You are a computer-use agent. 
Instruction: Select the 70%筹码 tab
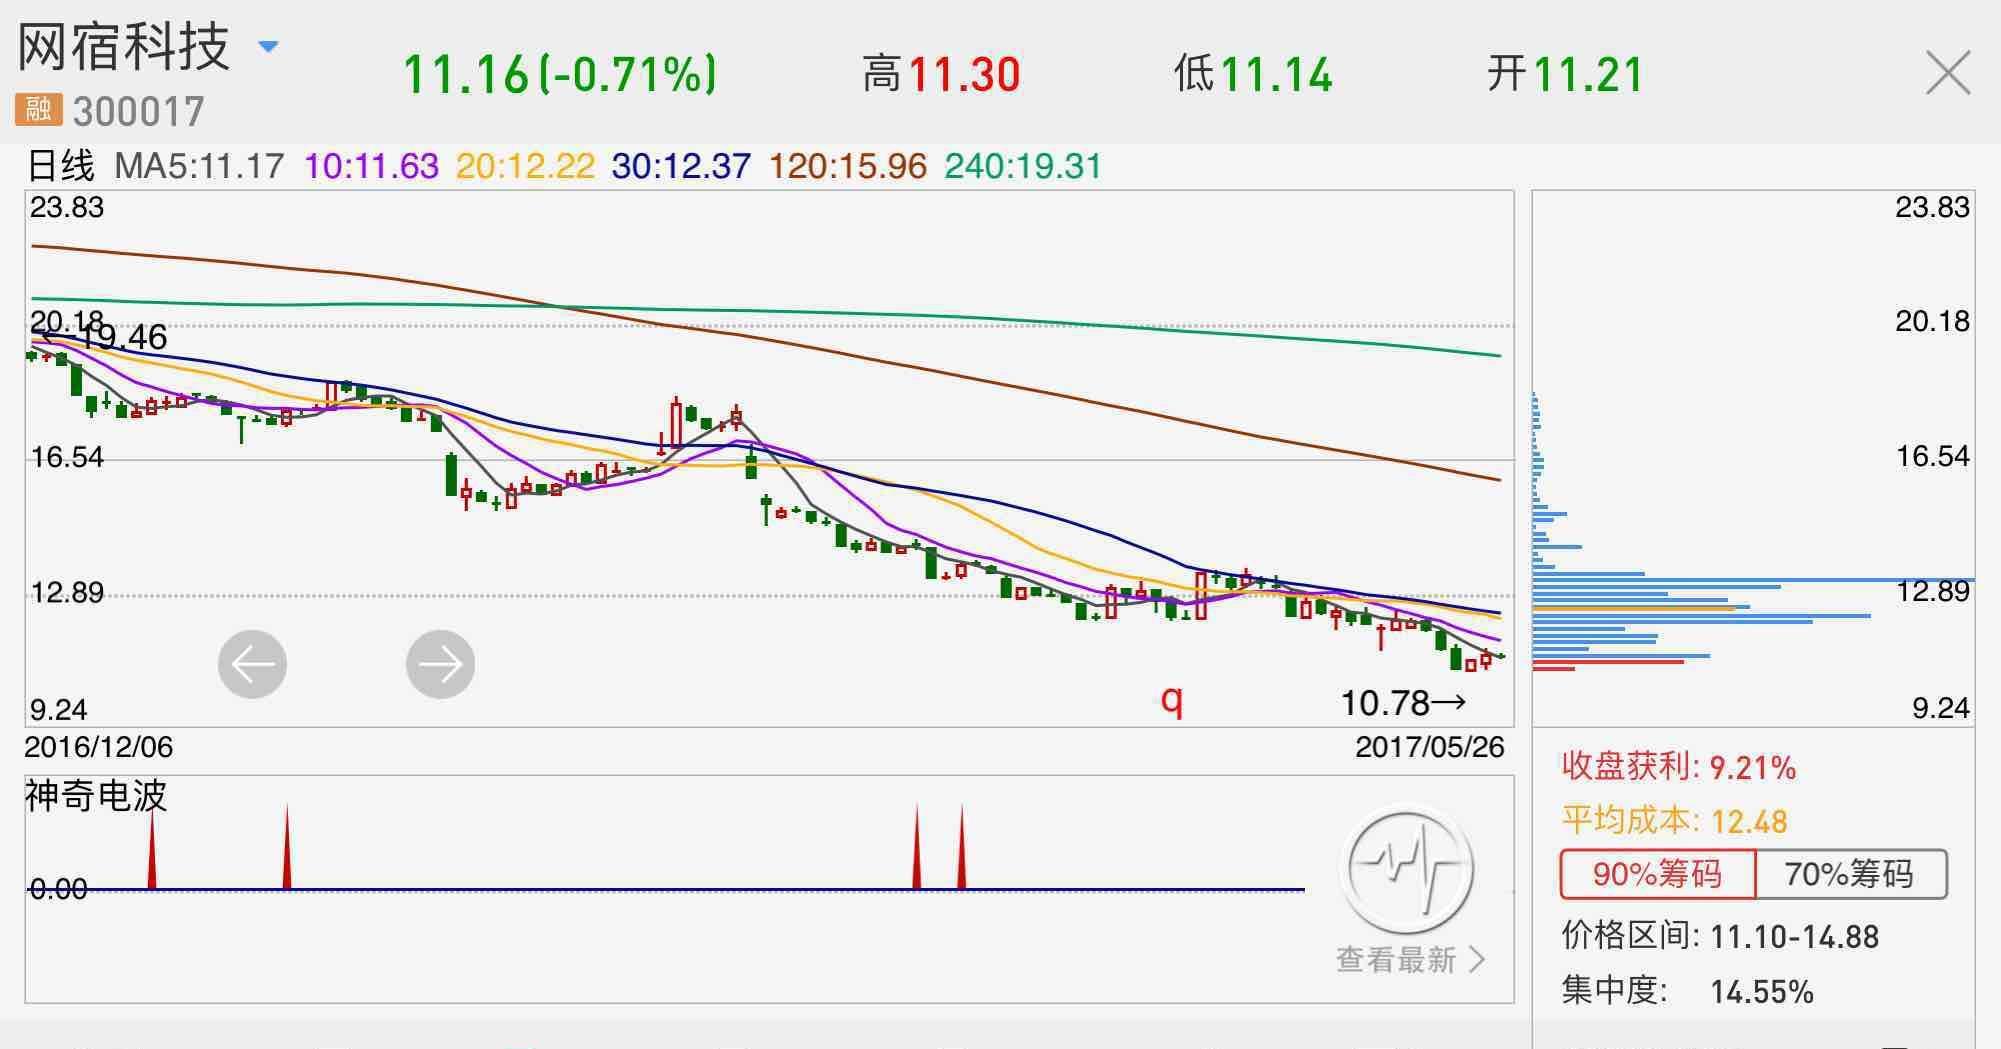(1850, 874)
